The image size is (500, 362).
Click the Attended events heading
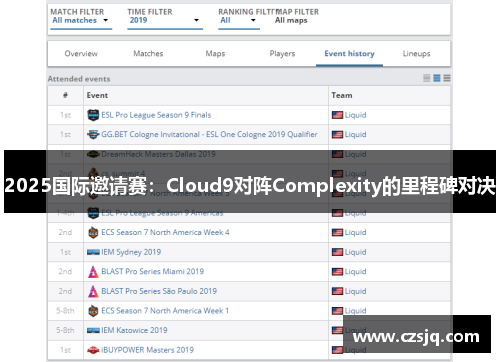[79, 79]
